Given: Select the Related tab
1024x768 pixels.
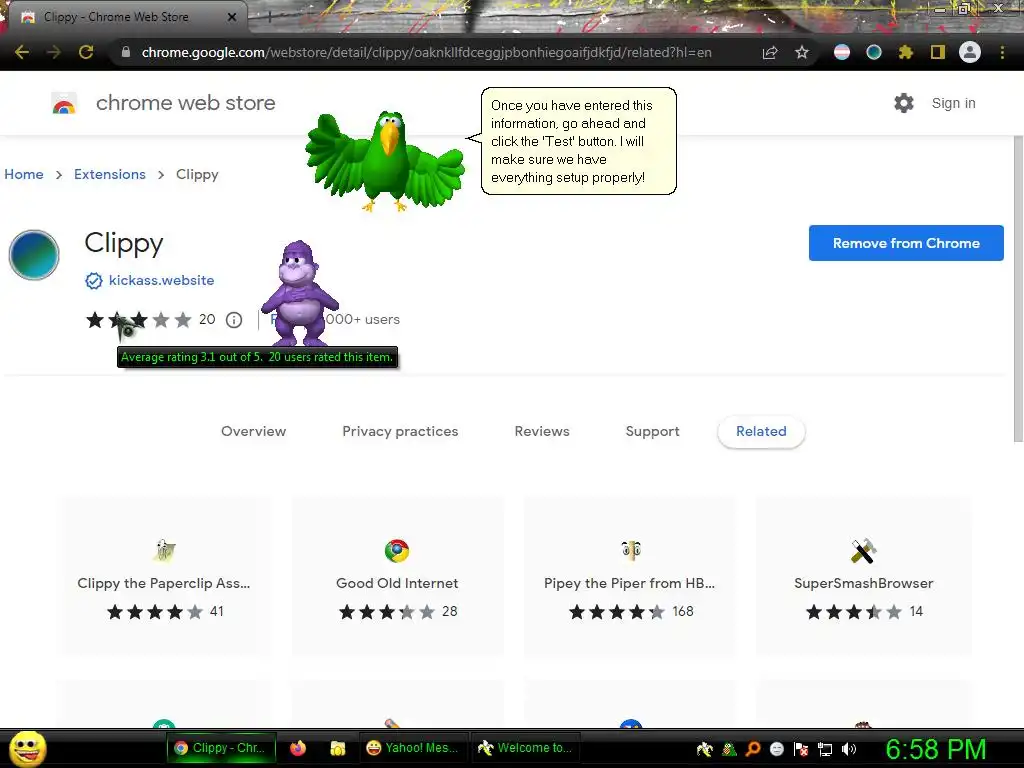Looking at the screenshot, I should 761,432.
